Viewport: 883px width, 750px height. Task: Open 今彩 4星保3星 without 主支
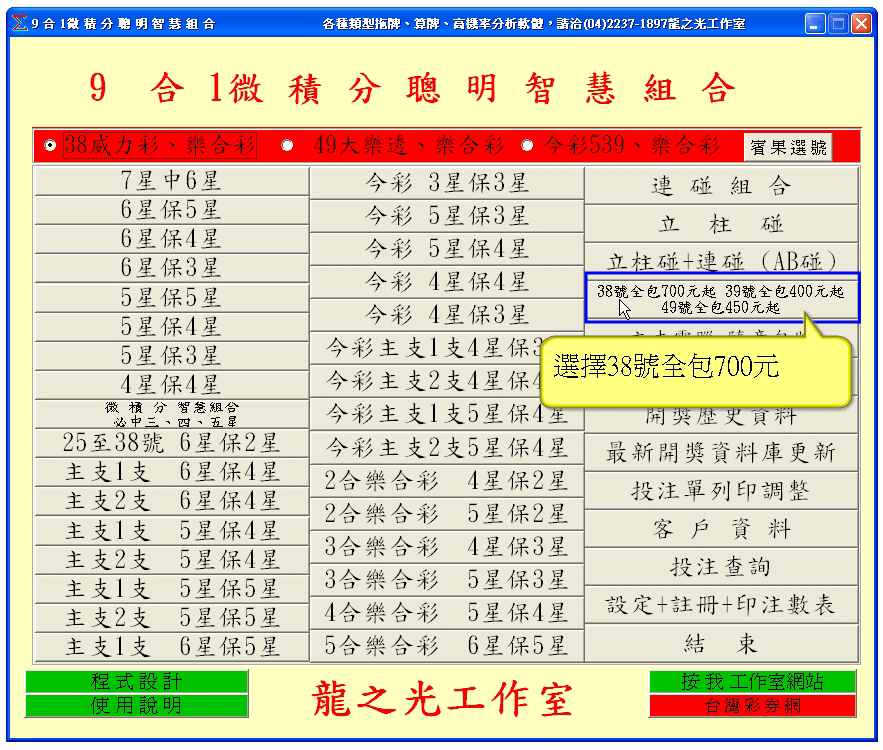pyautogui.click(x=447, y=315)
